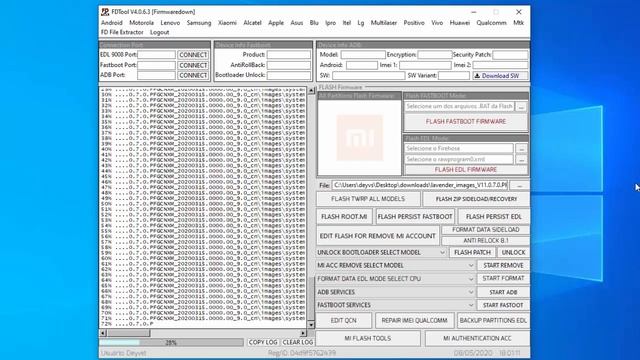Click the EDIT QCN button
The image size is (640, 360).
coord(344,321)
